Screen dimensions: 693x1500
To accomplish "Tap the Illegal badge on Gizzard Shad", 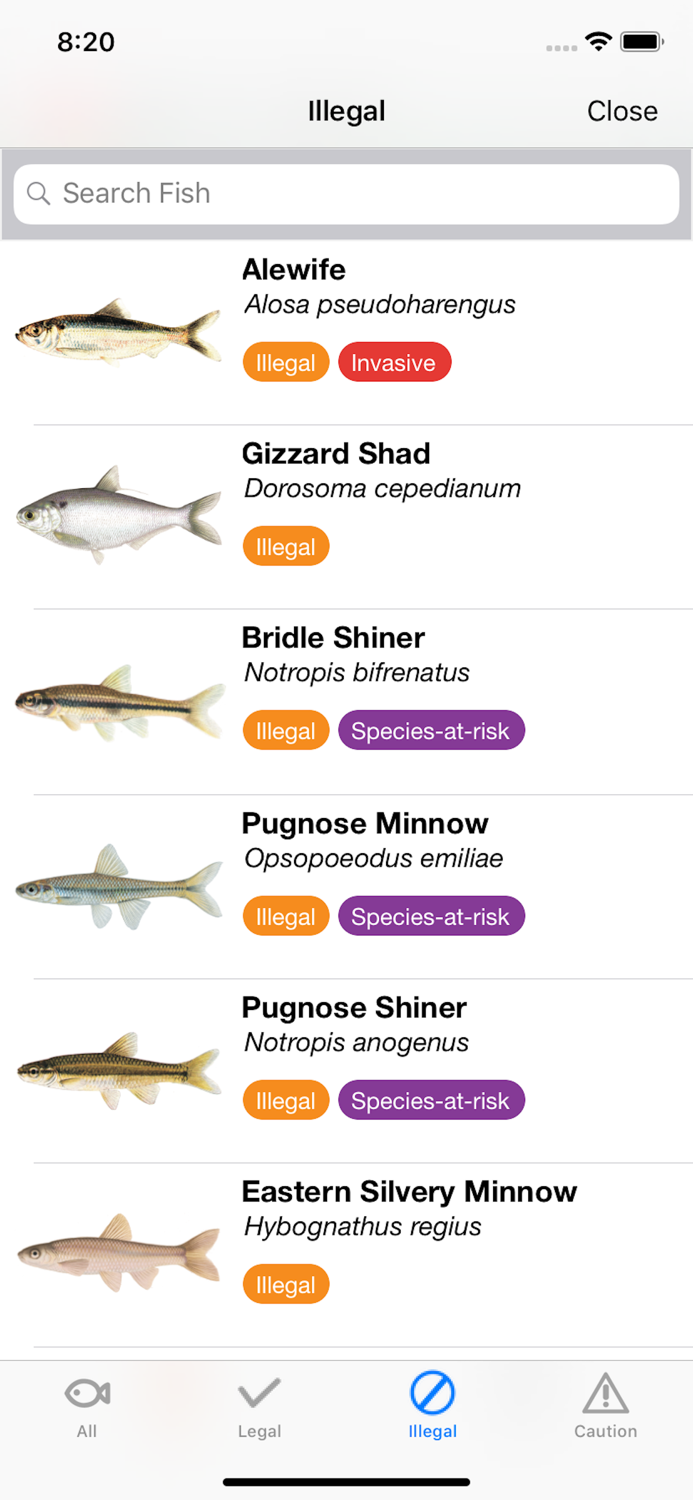I will (x=285, y=546).
